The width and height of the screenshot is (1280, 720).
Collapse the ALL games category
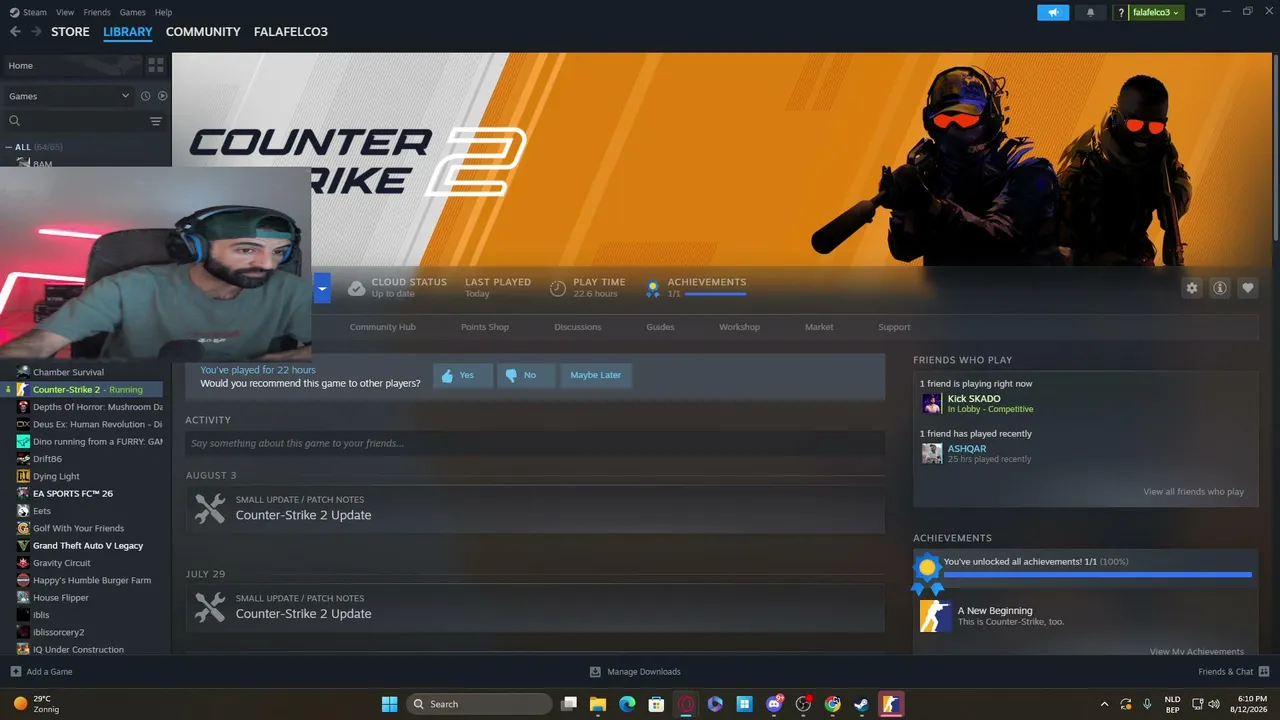(9, 147)
